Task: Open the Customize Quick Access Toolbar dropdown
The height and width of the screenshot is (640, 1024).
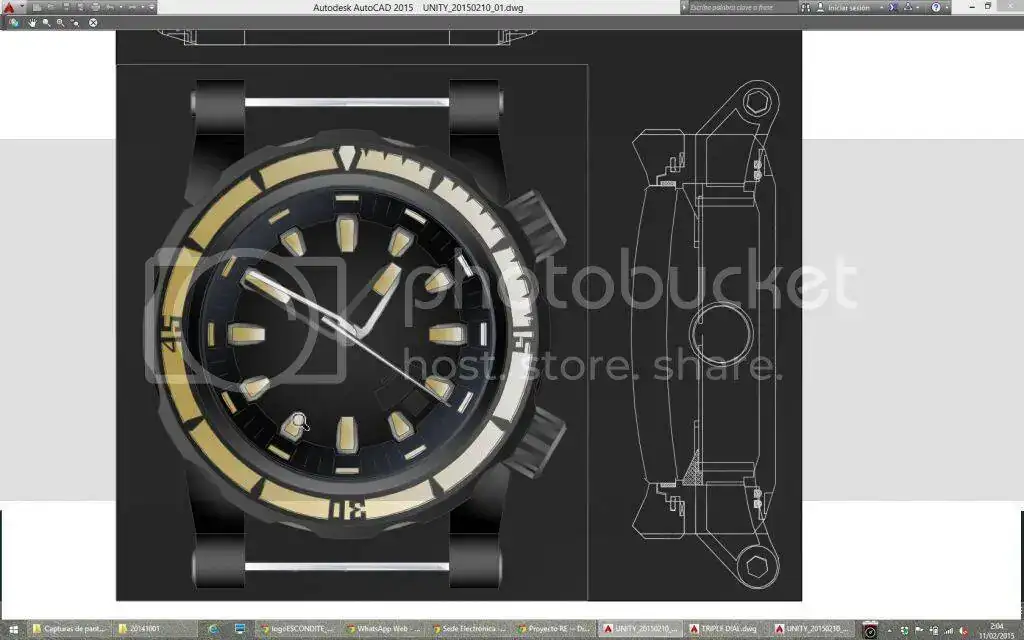Action: click(152, 8)
